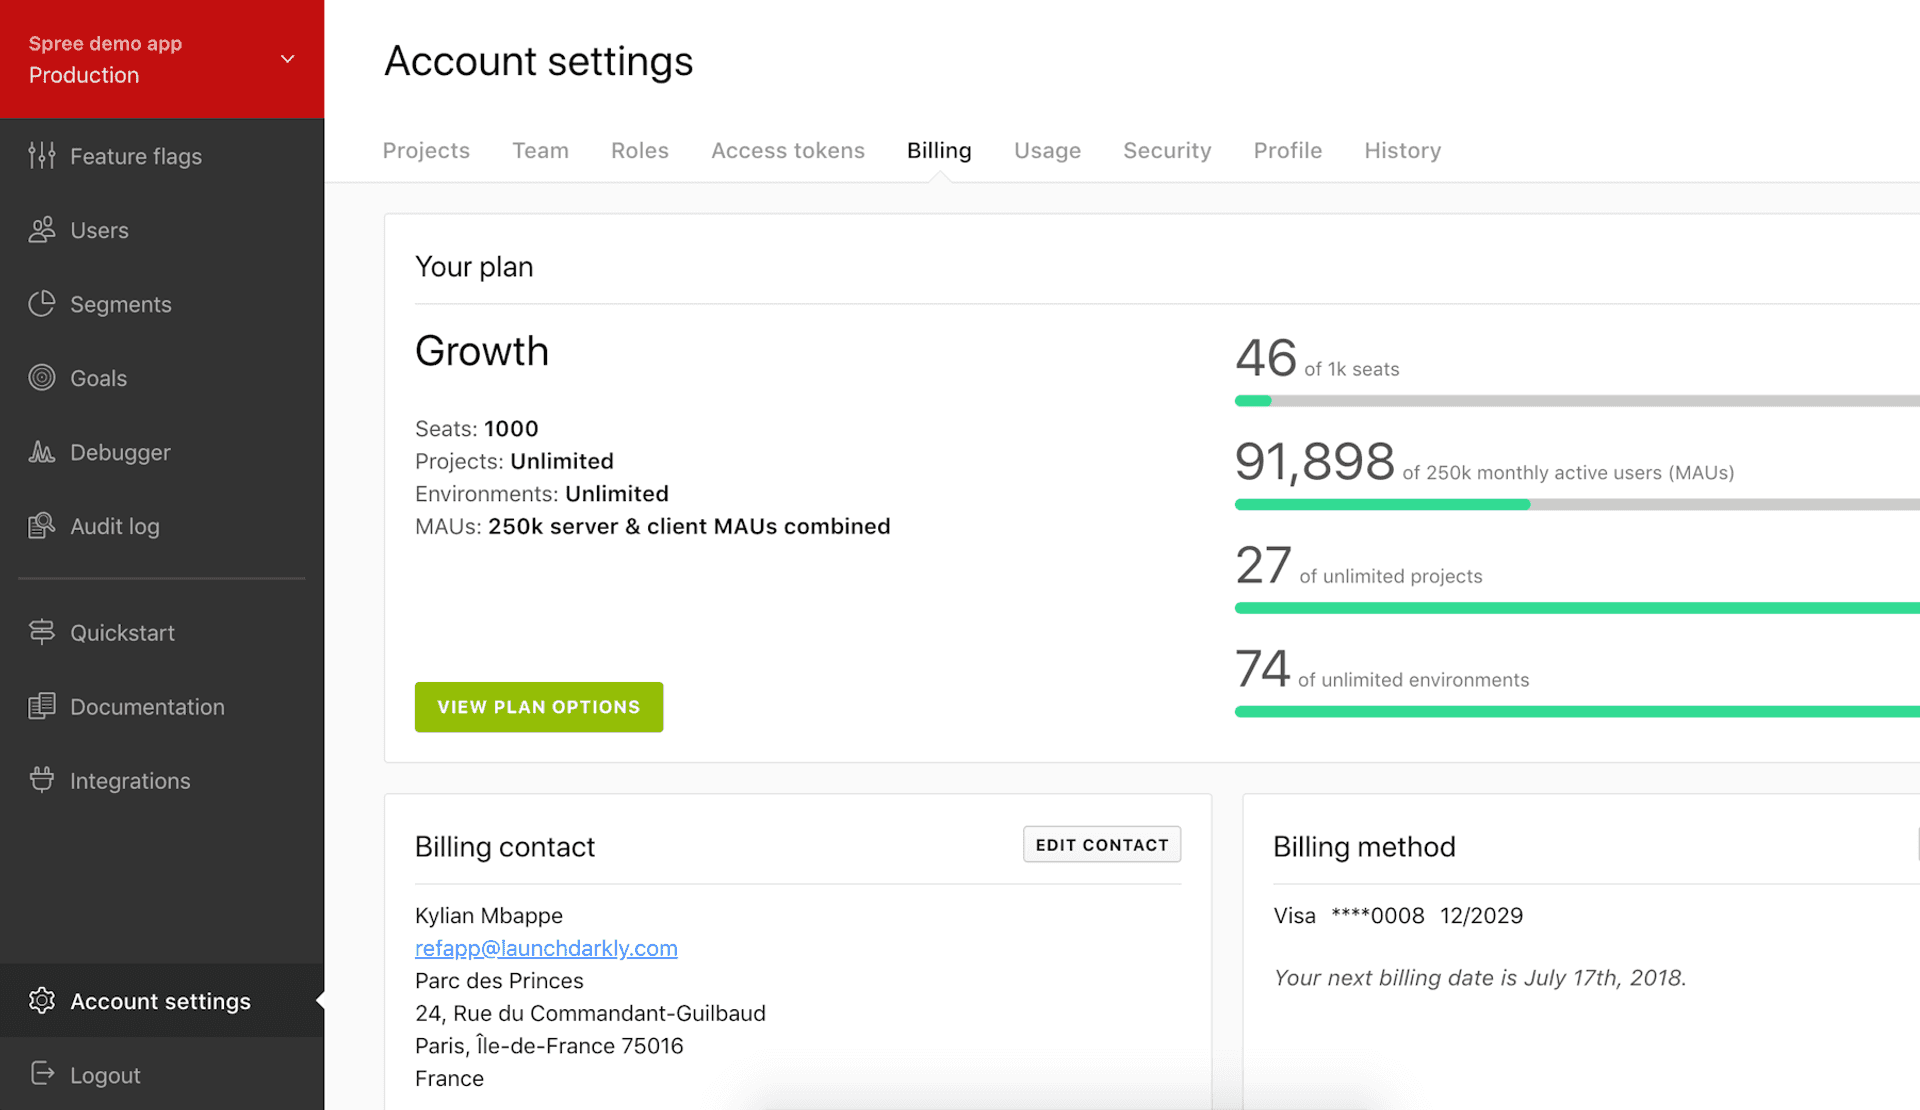This screenshot has height=1110, width=1920.
Task: Go to the Access tokens tab
Action: click(x=788, y=150)
